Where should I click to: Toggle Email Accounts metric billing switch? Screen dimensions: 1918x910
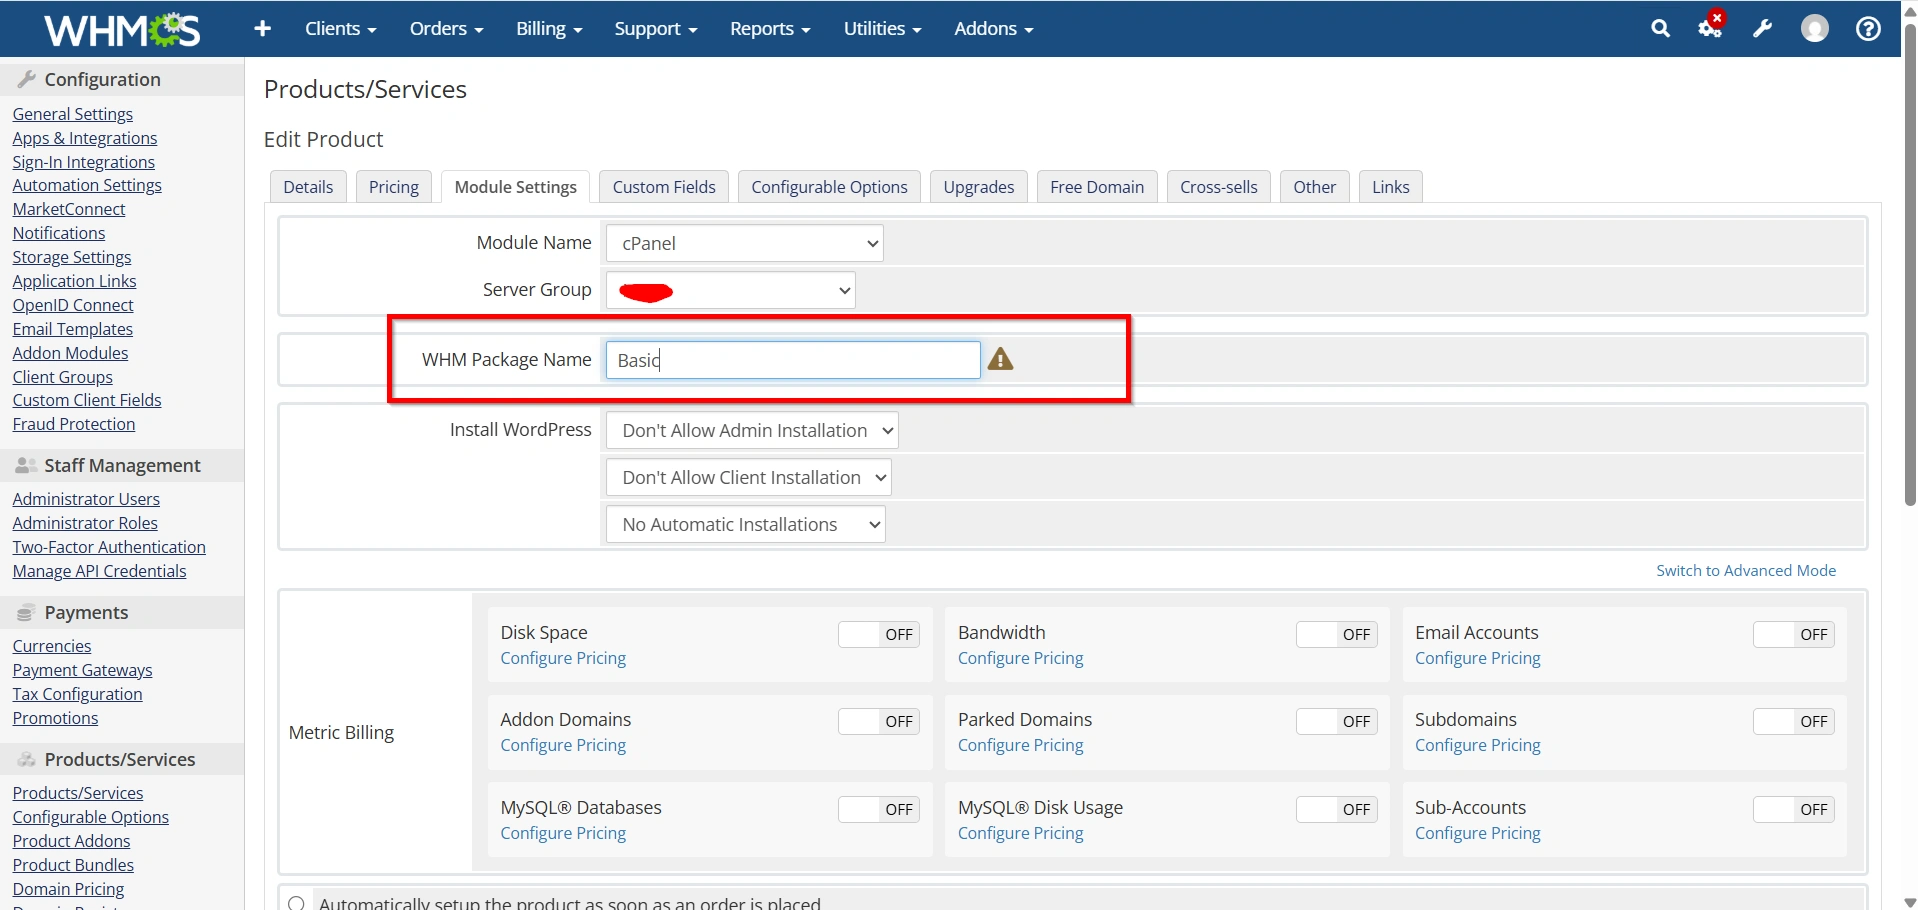[x=1794, y=634]
